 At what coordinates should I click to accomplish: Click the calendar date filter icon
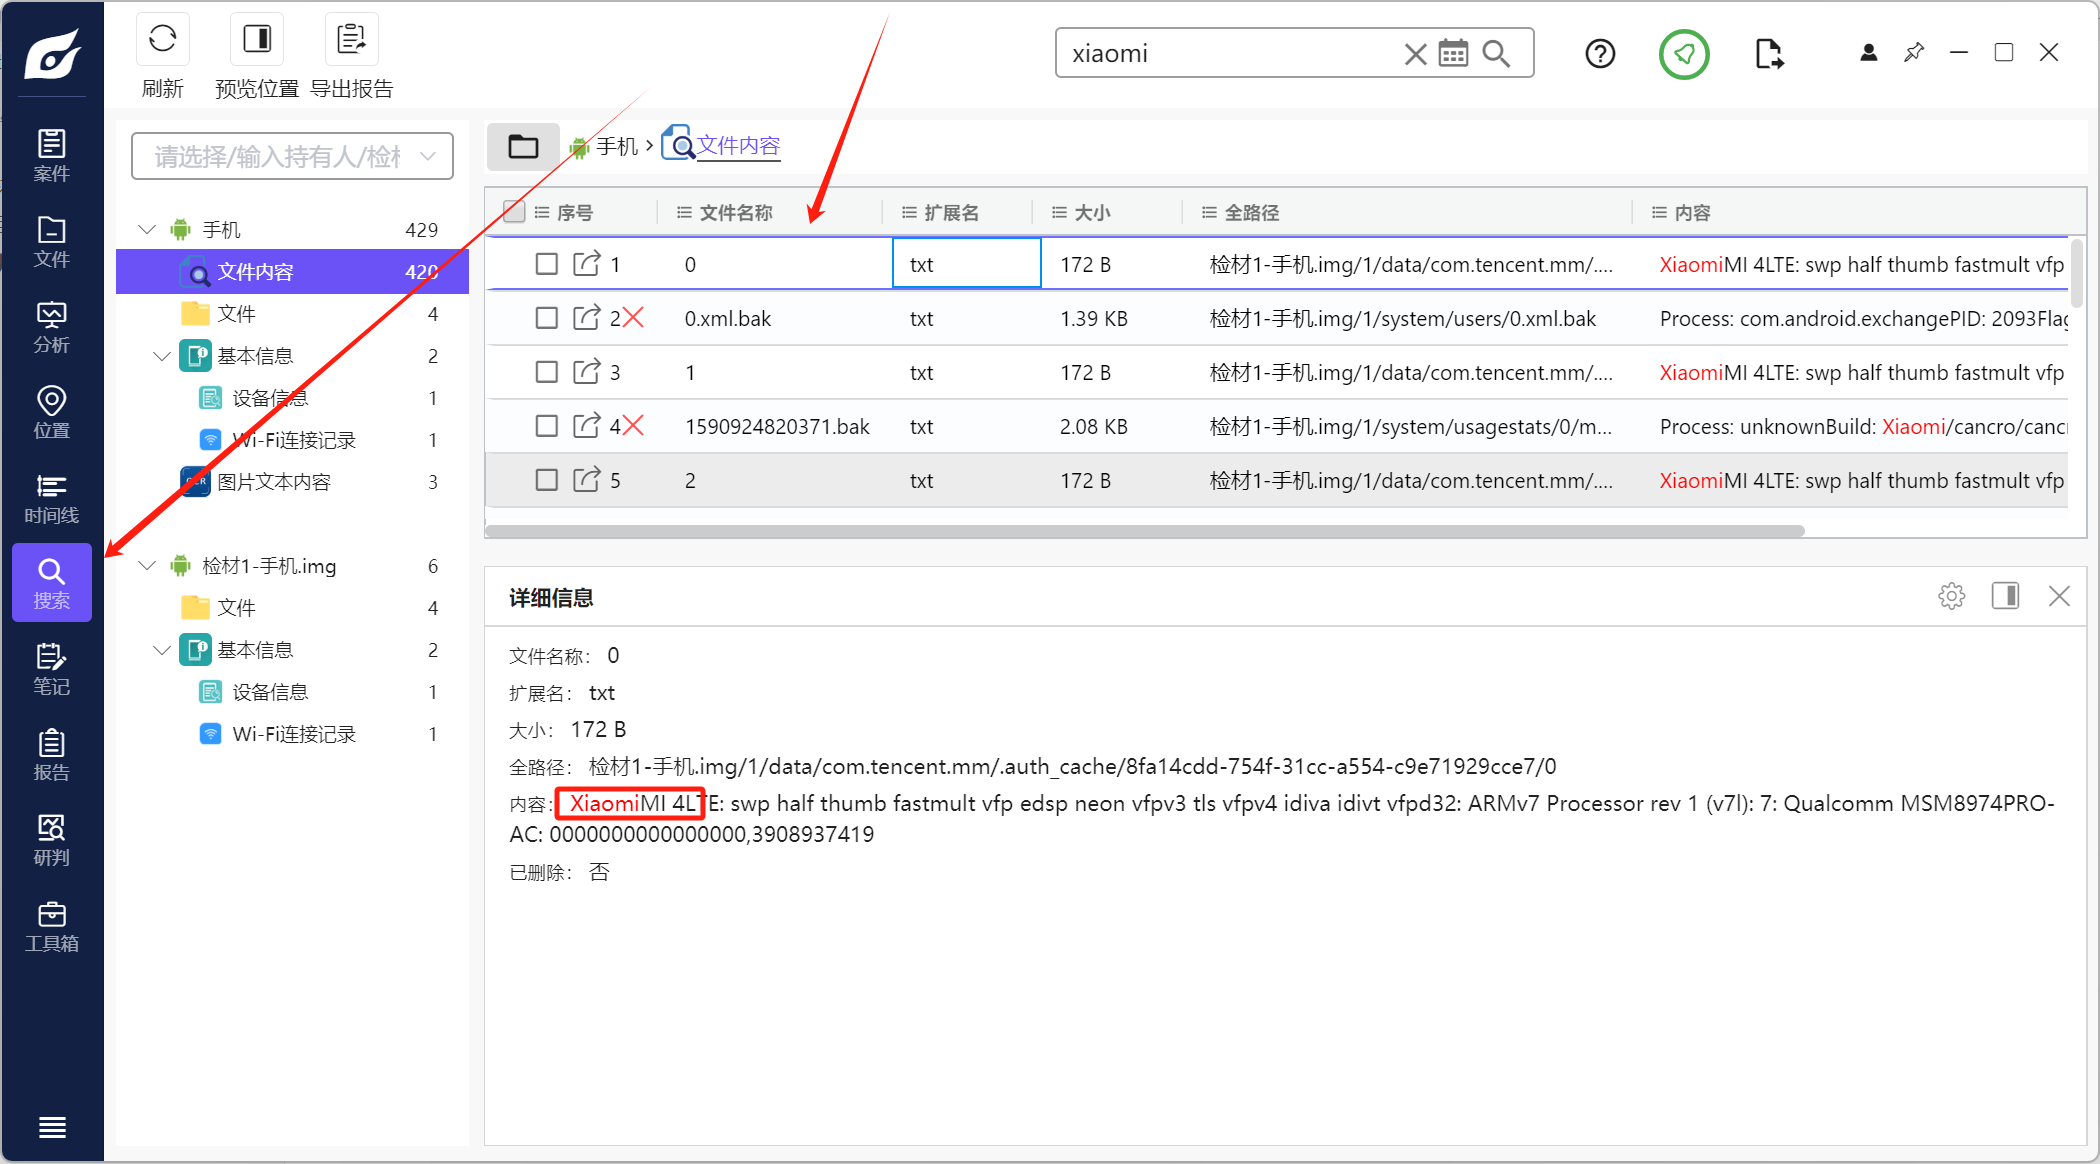coord(1453,53)
